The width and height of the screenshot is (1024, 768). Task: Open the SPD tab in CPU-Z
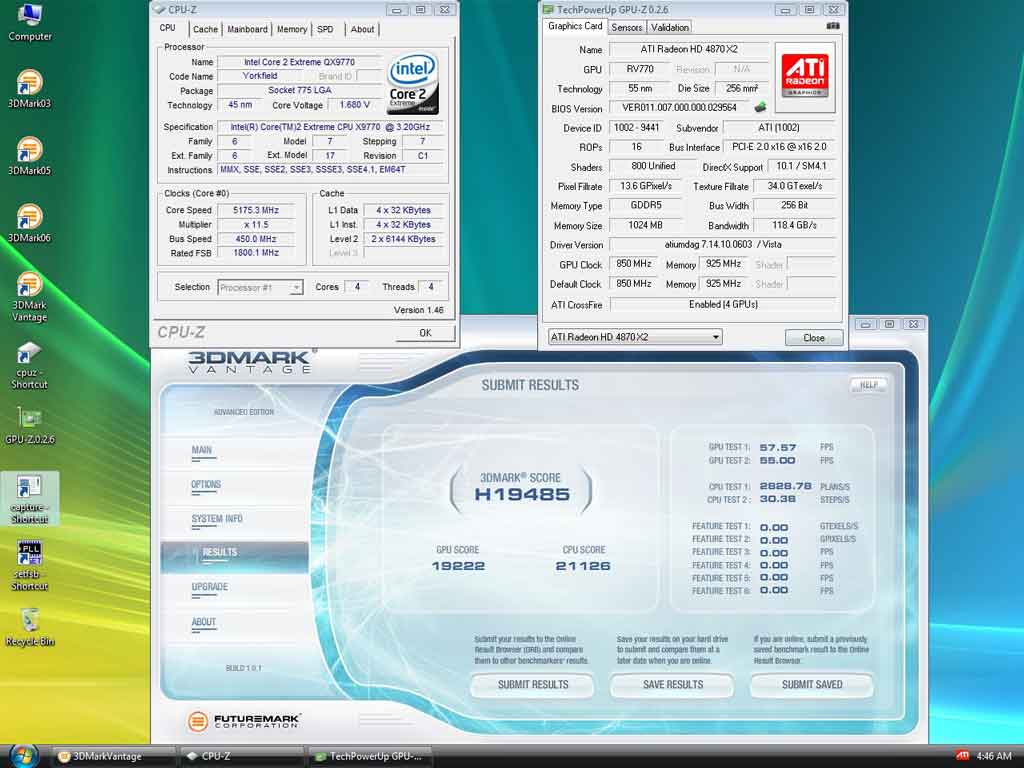click(325, 29)
